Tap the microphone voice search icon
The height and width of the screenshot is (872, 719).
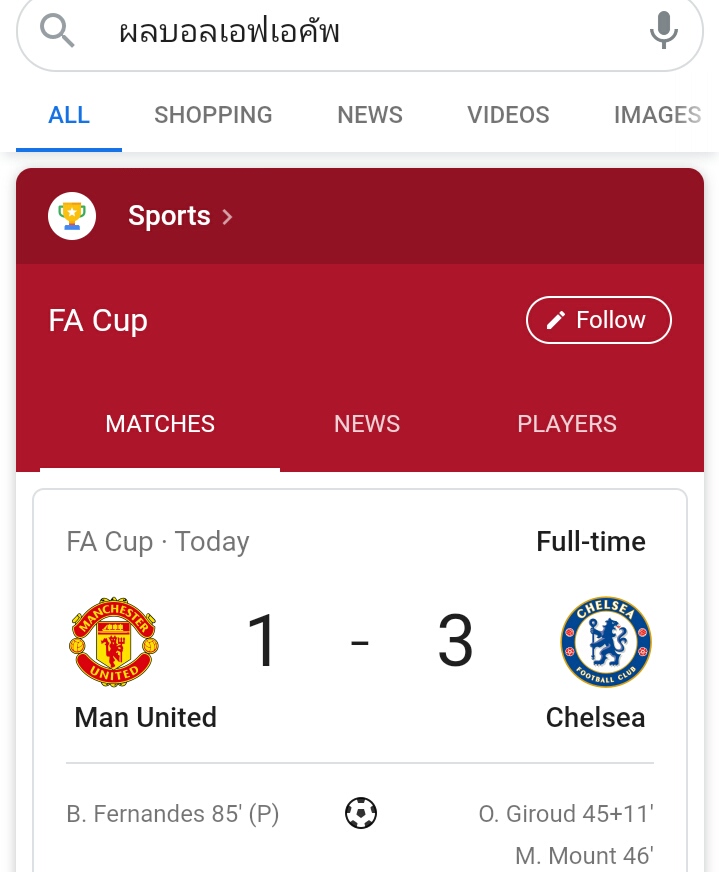[x=663, y=31]
